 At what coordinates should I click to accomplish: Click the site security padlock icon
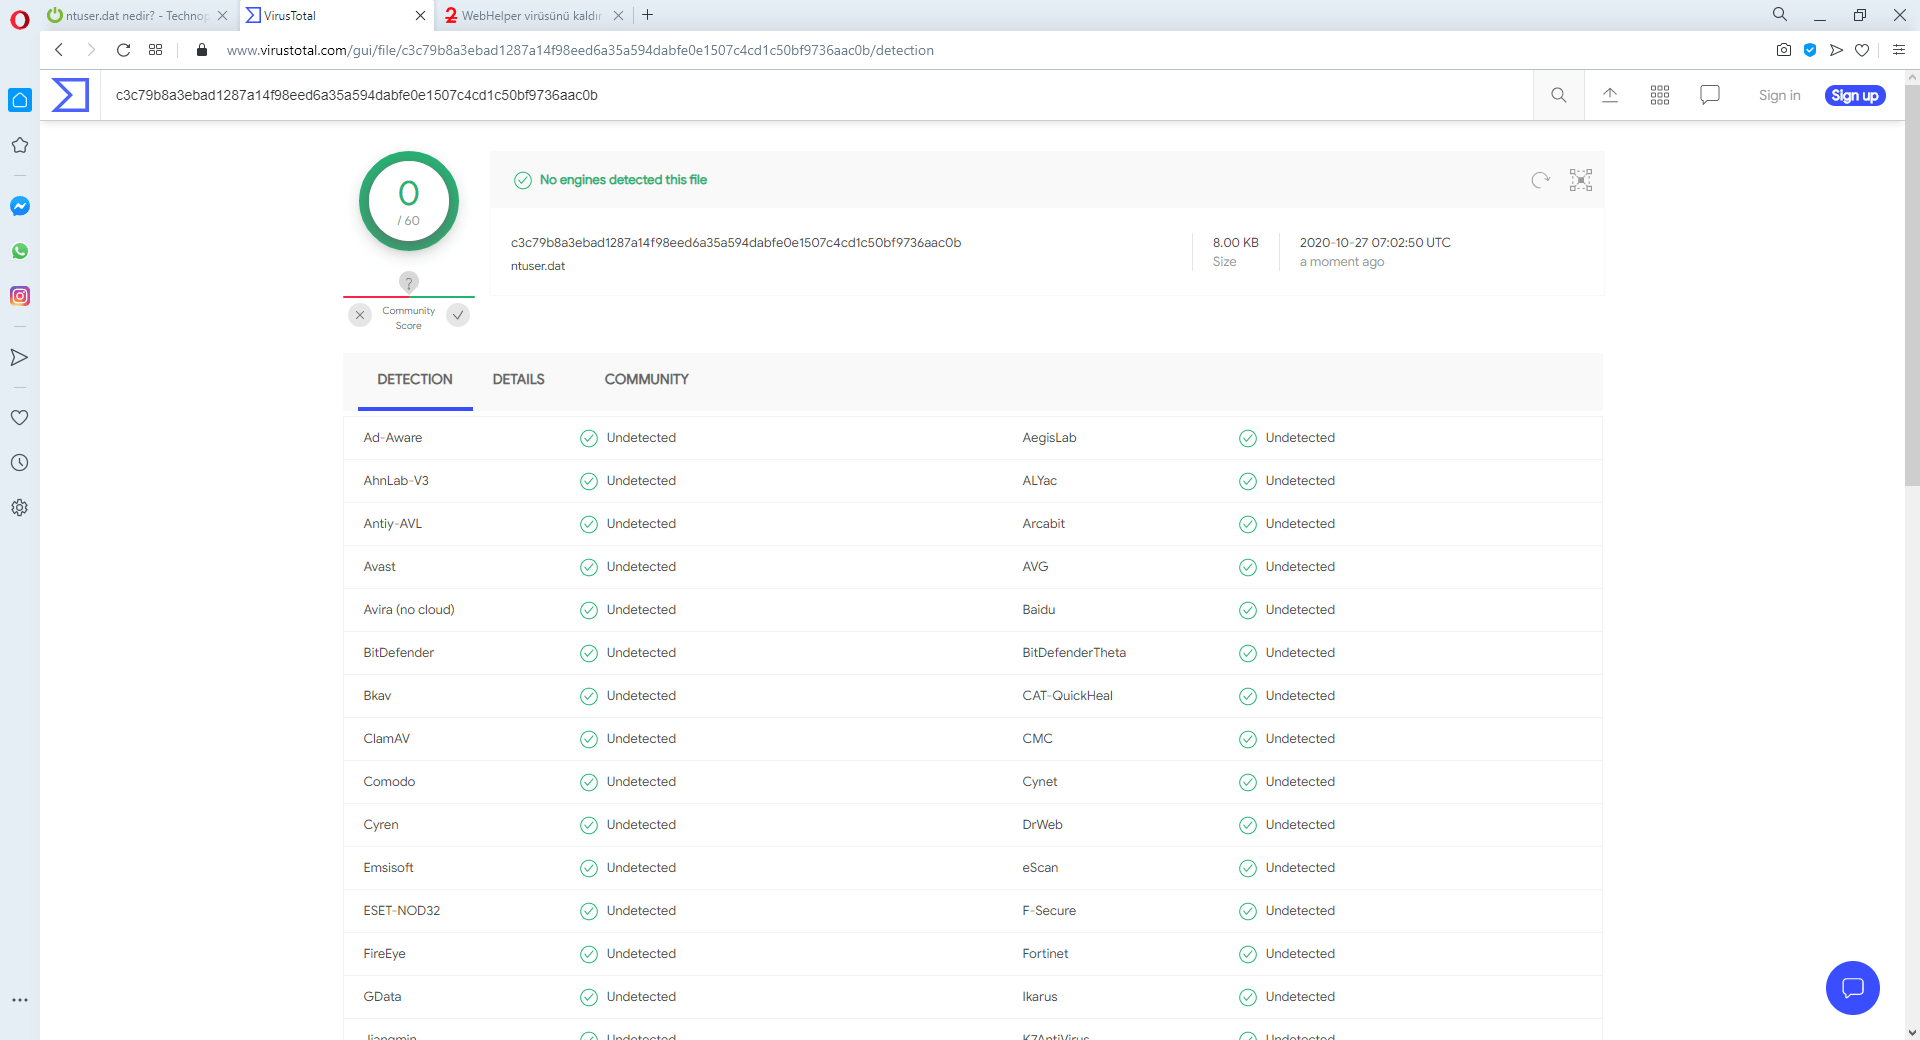[x=202, y=50]
